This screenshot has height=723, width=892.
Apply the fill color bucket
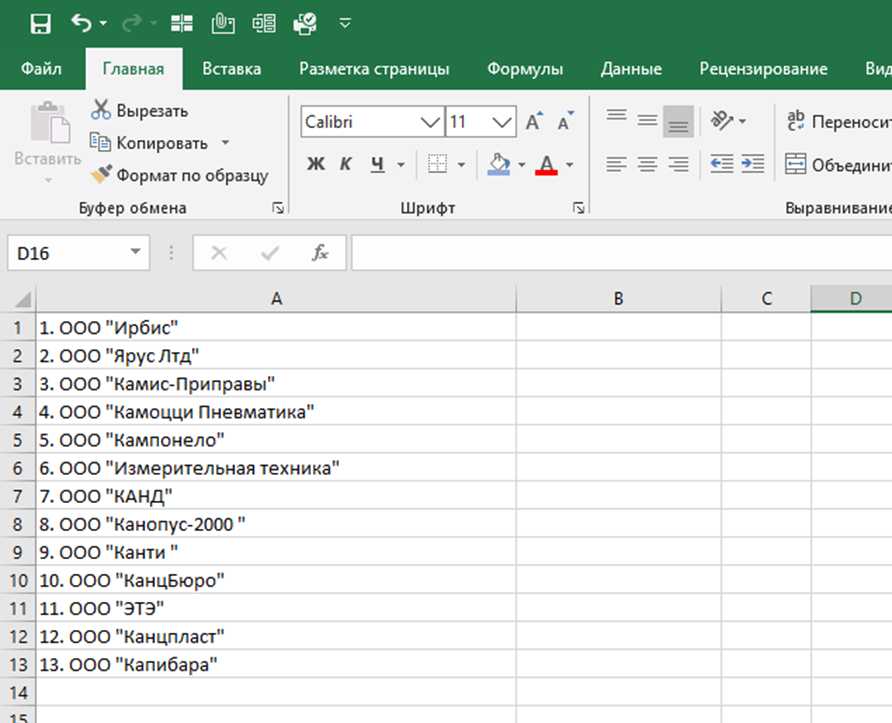pos(499,164)
